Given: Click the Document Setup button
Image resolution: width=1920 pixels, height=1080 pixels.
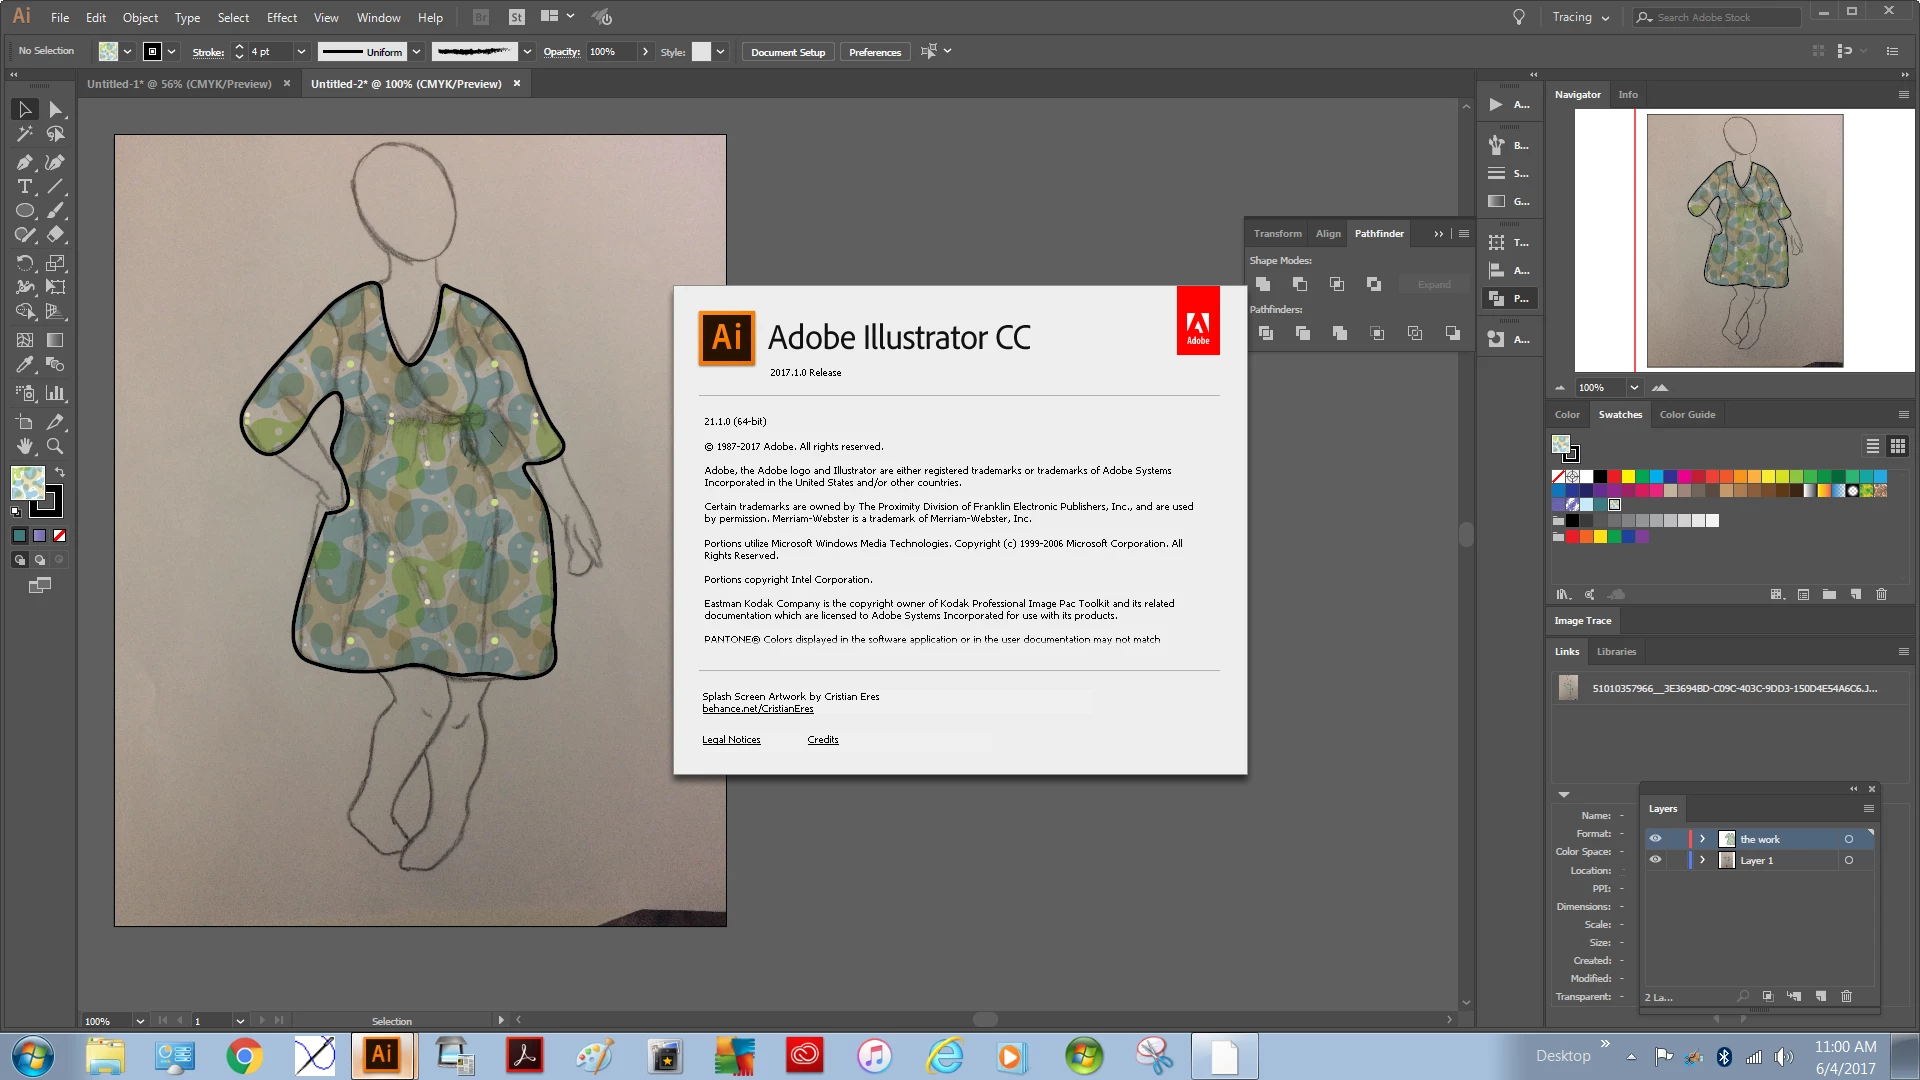Looking at the screenshot, I should pyautogui.click(x=788, y=52).
